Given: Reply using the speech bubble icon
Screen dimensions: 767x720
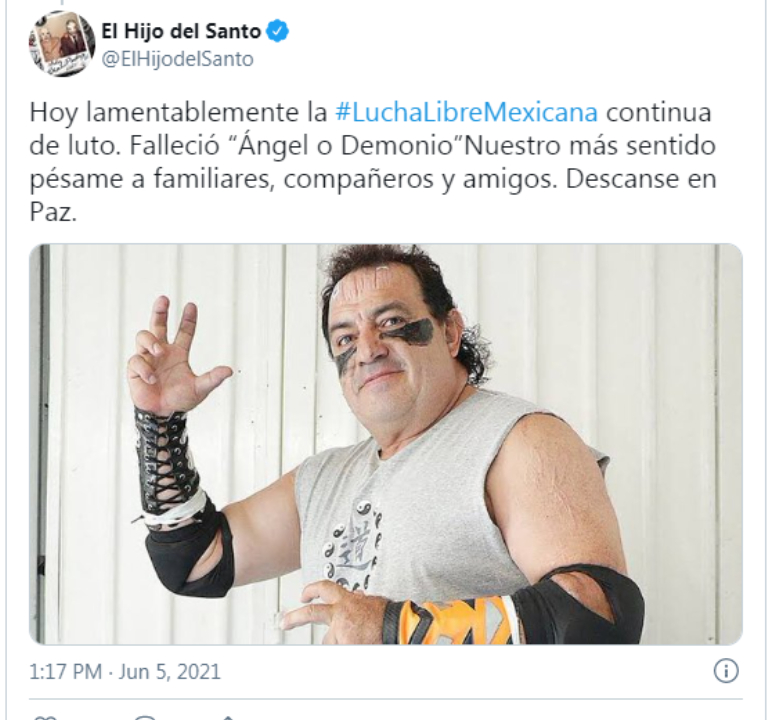Looking at the screenshot, I should [145, 717].
